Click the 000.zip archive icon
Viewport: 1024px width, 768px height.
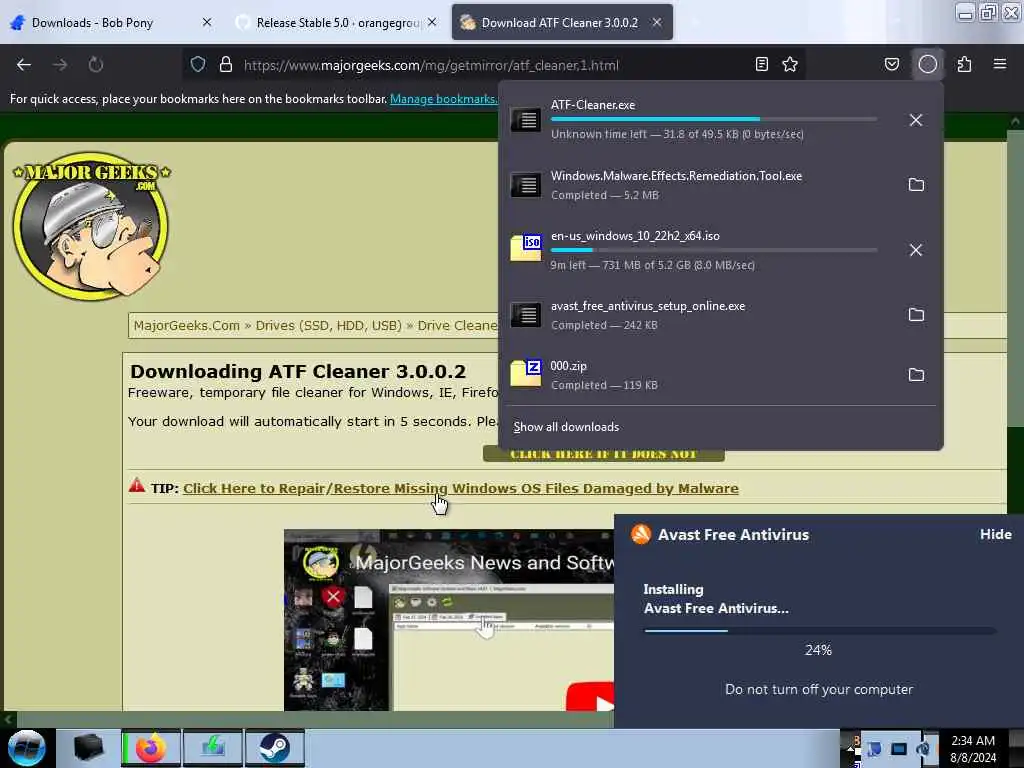point(526,374)
